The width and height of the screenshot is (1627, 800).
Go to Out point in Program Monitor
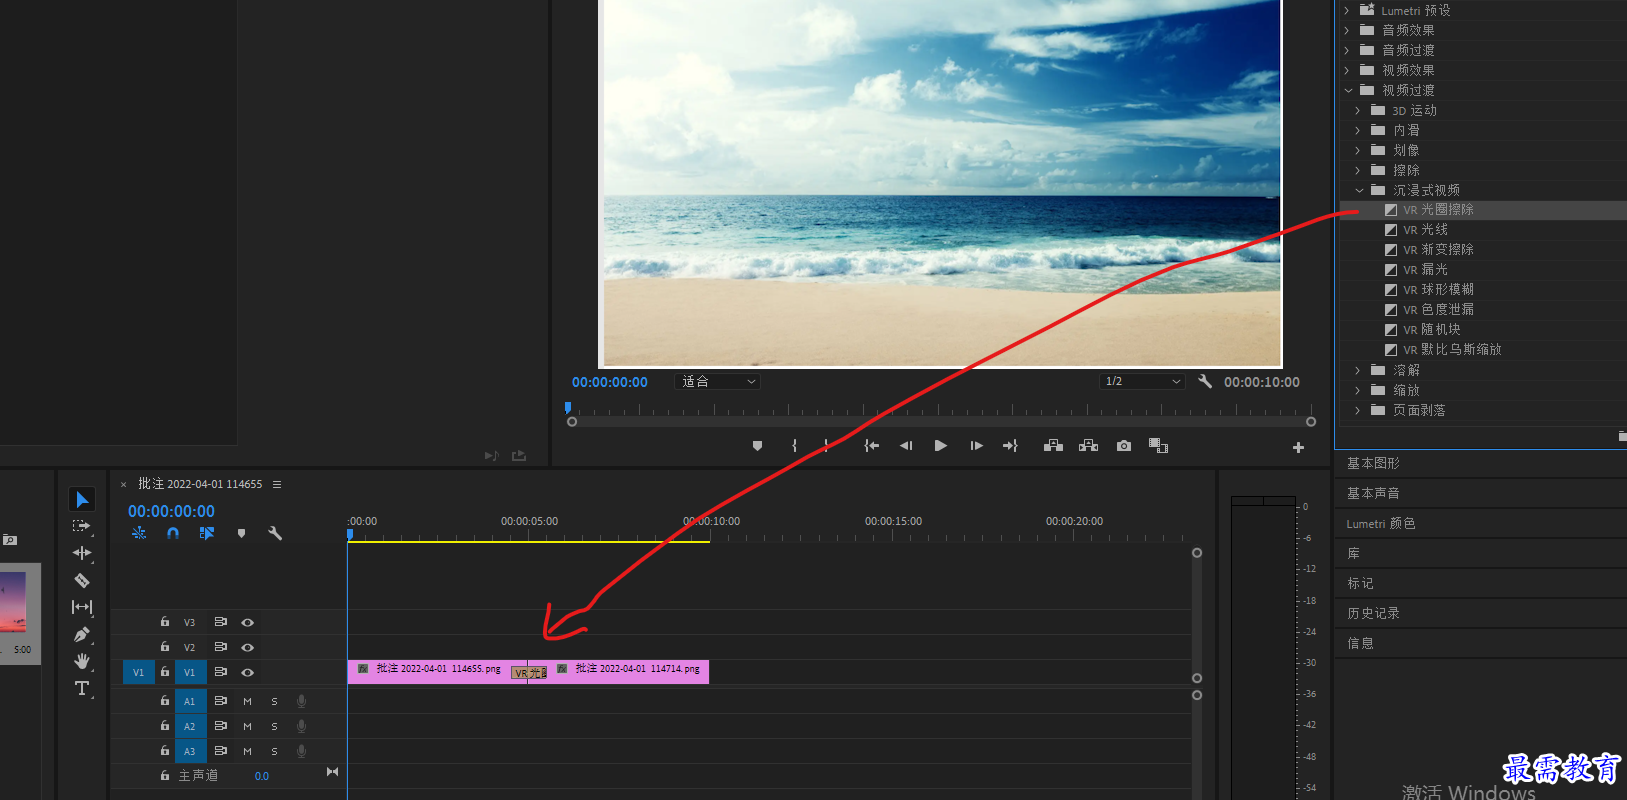coord(1010,446)
